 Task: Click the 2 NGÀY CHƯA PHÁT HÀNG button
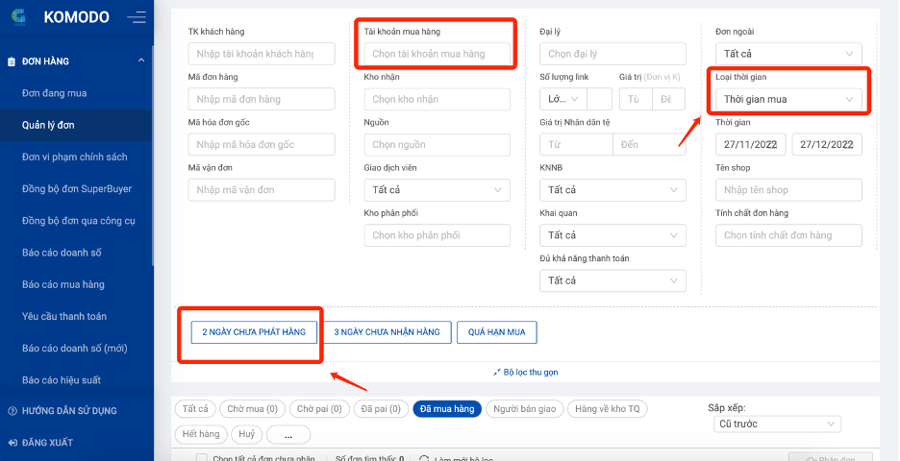point(254,332)
